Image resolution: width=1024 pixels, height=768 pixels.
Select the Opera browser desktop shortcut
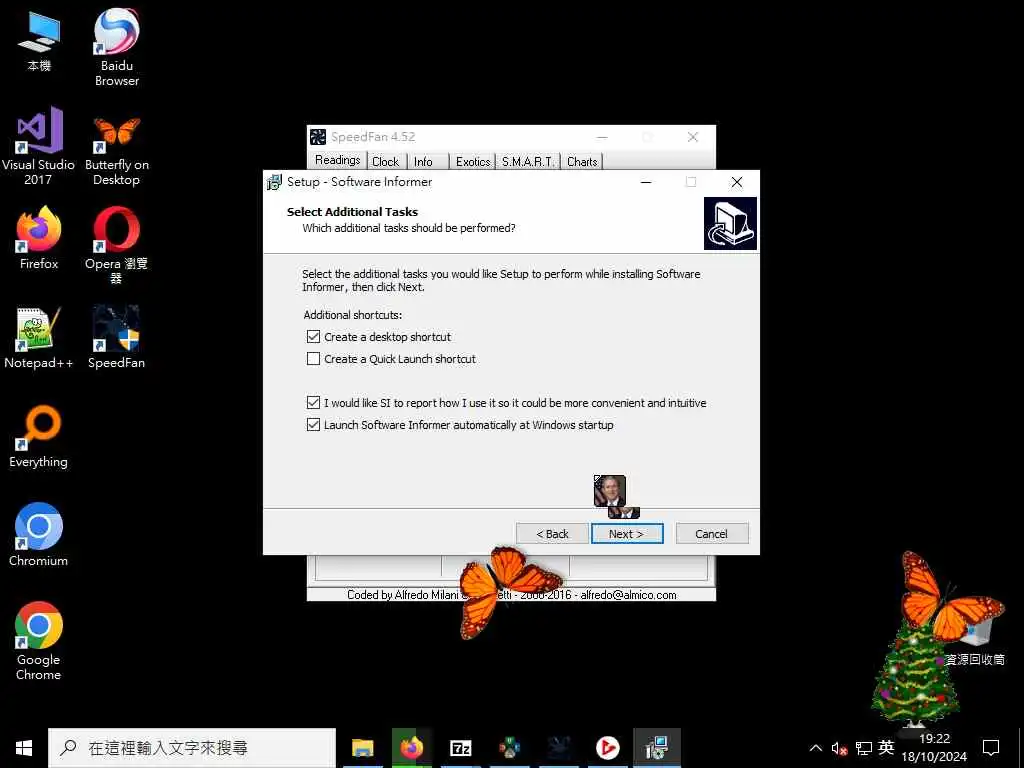coord(117,245)
